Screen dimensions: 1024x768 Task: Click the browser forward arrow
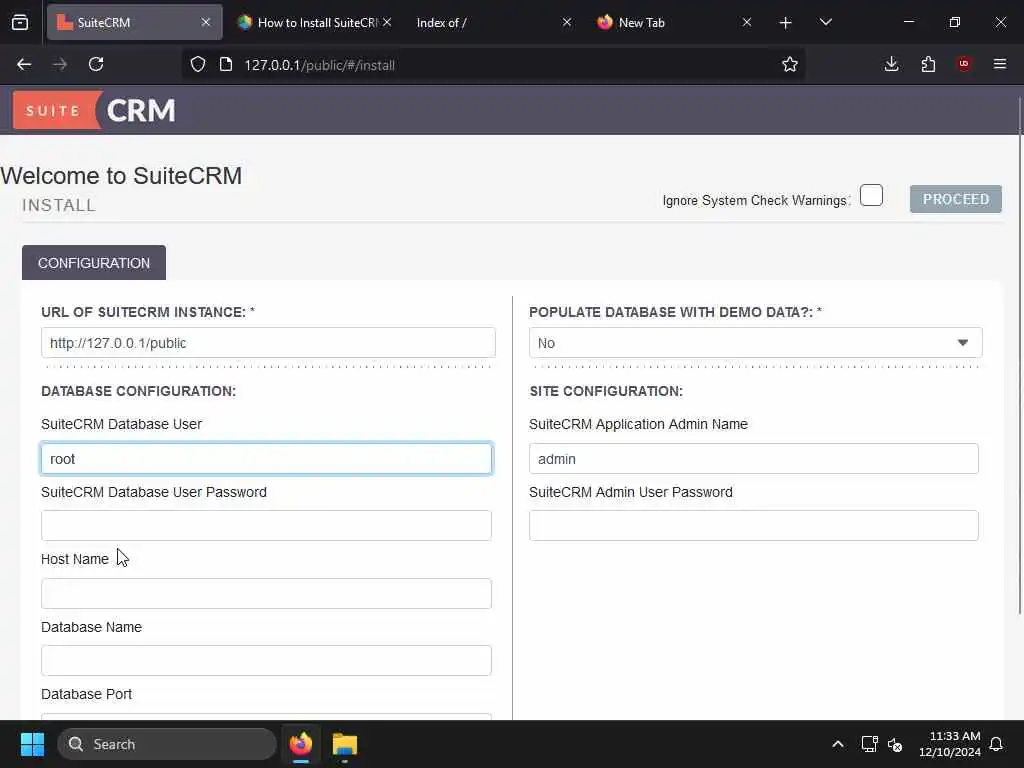pos(60,64)
